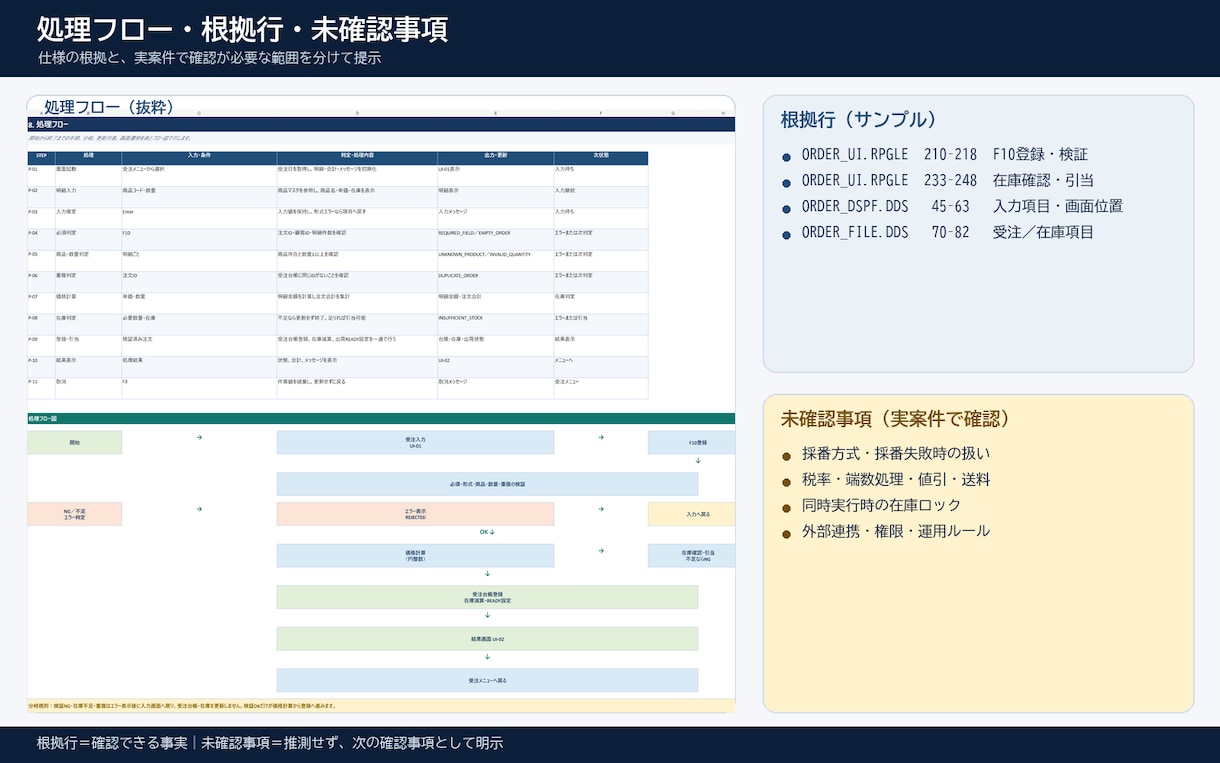The image size is (1220, 763).
Task: Click the 入力・条件 column header
Action: point(199,157)
